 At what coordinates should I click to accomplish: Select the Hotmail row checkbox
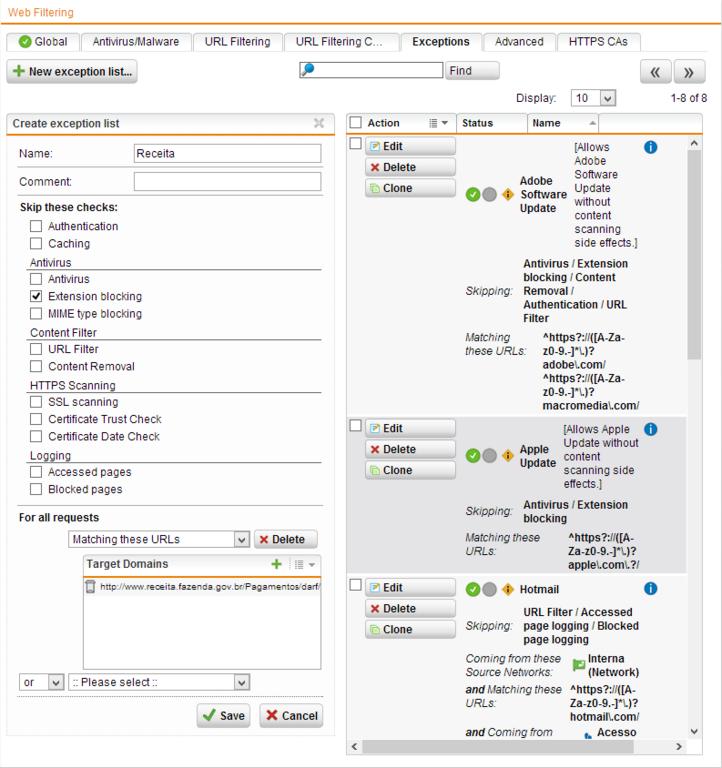pyautogui.click(x=356, y=585)
